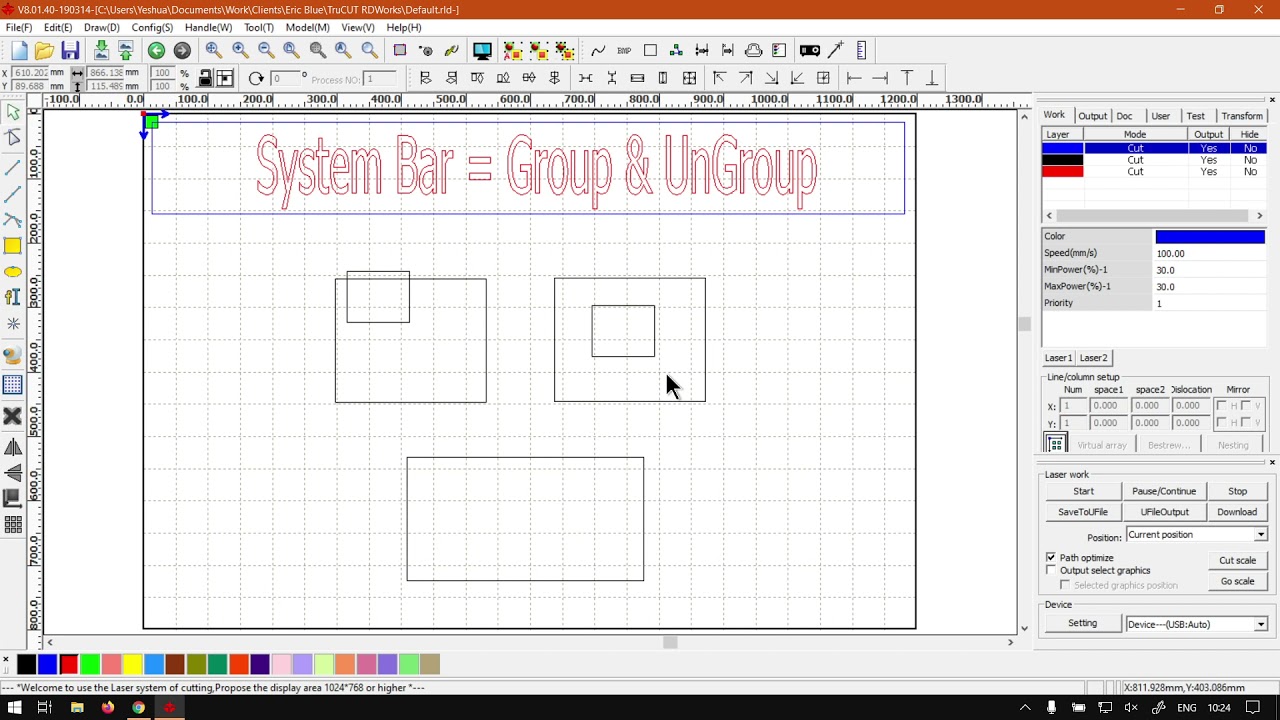Uncheck the Path optimize checkbox
Screen dimensions: 1280x720
coord(1051,557)
